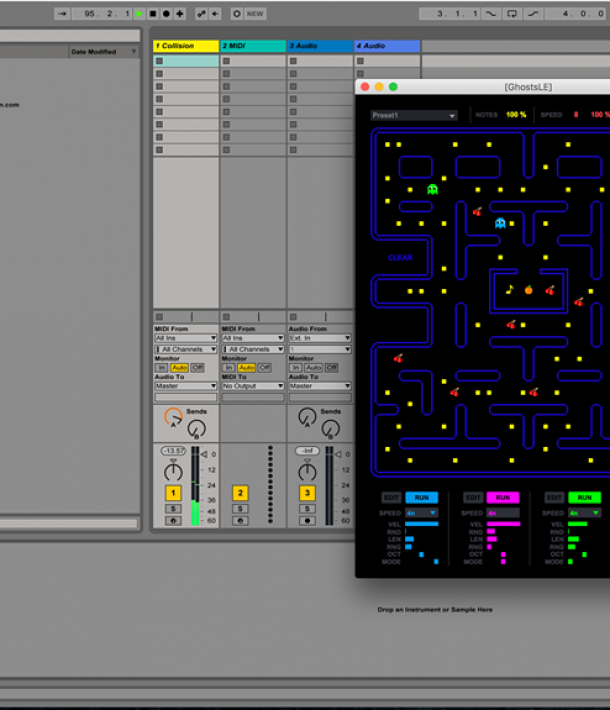The height and width of the screenshot is (710, 610).
Task: Click the blue RUN button in GhostsLE
Action: coord(422,497)
